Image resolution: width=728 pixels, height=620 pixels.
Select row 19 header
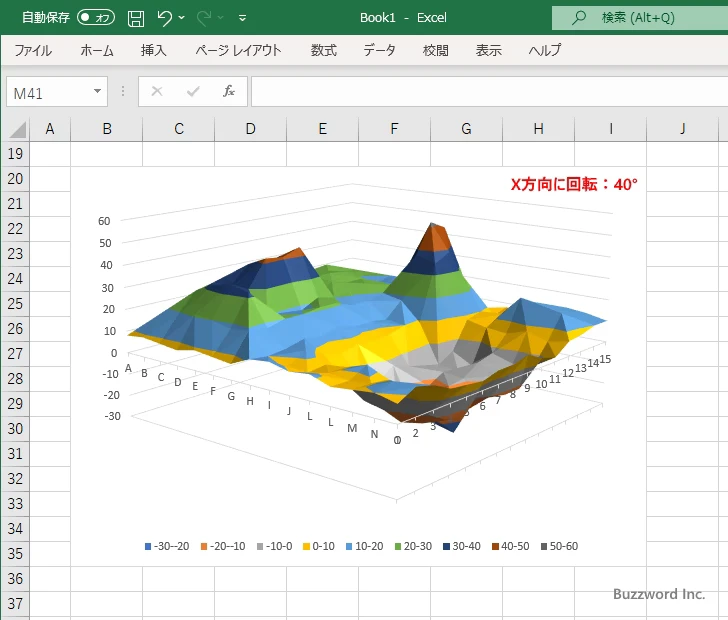pos(15,154)
